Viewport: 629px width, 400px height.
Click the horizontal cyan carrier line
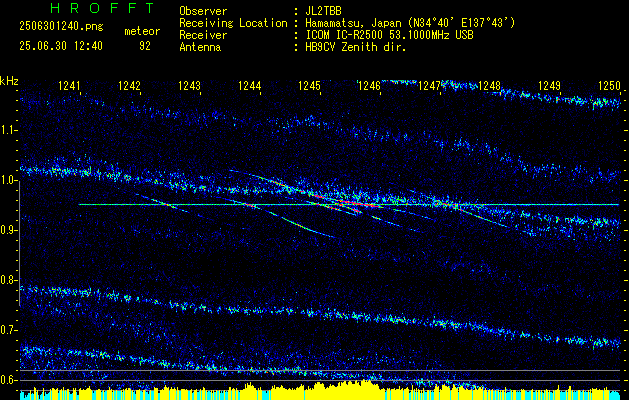point(349,205)
